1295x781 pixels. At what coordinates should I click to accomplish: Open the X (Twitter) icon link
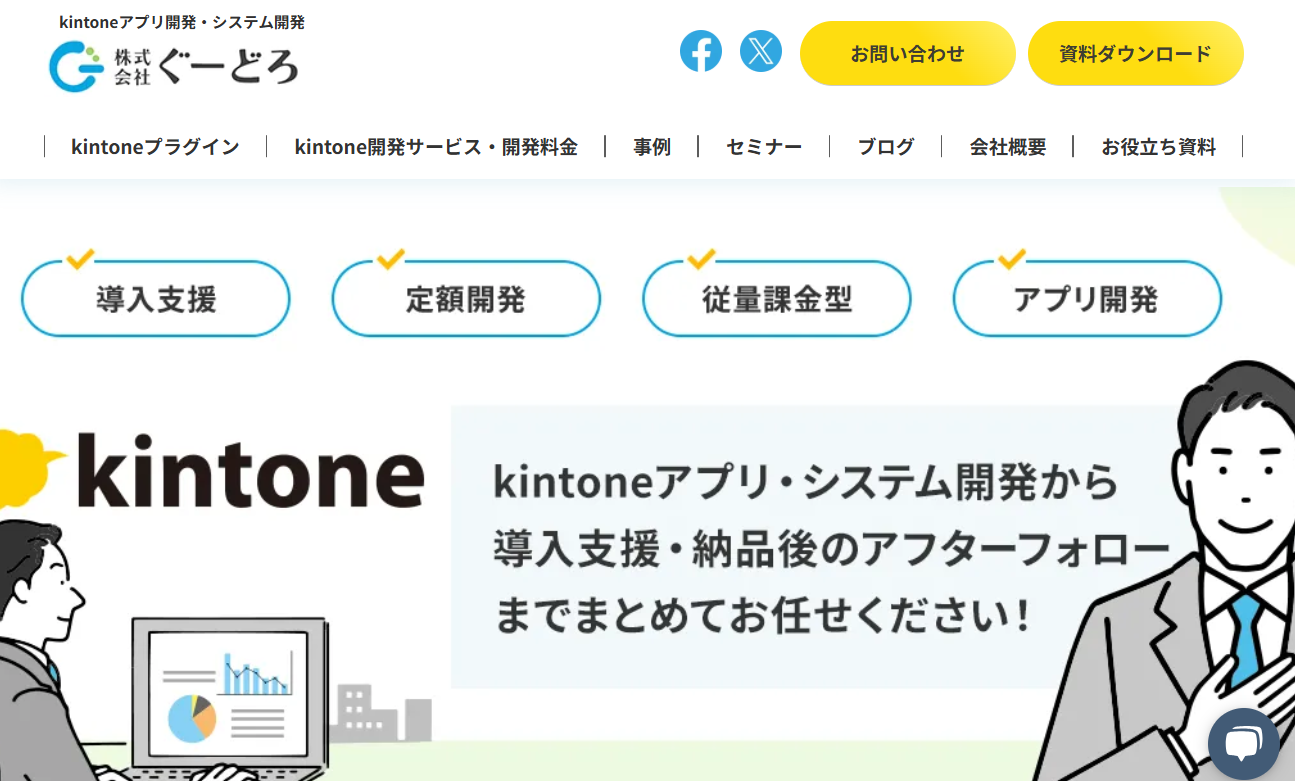tap(761, 51)
